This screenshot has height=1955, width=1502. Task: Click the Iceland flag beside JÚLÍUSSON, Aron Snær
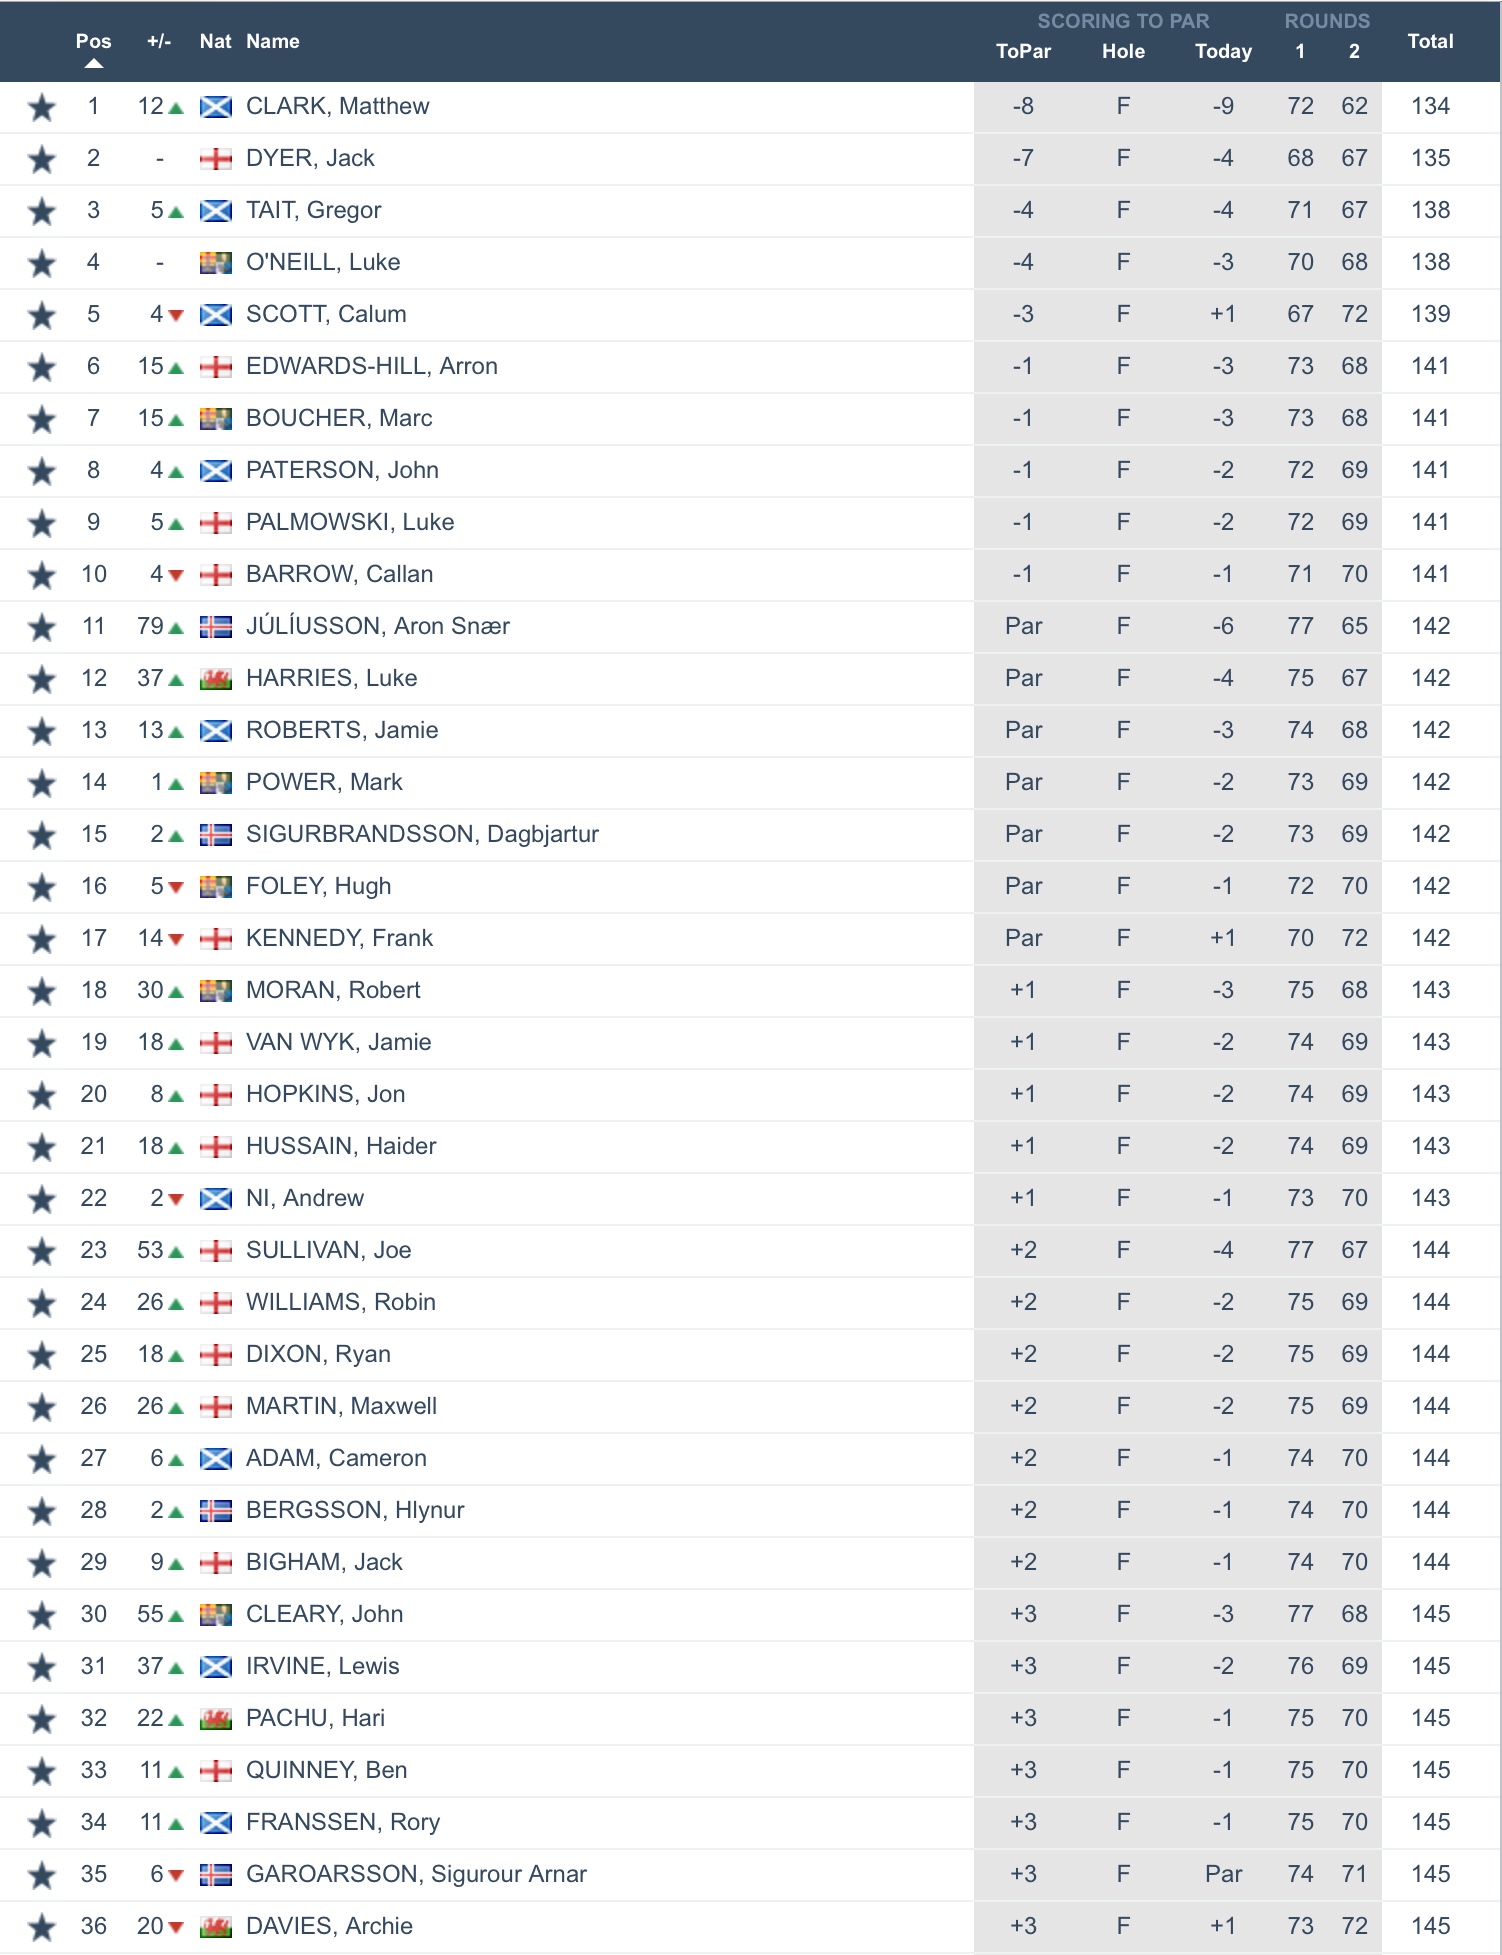[216, 627]
